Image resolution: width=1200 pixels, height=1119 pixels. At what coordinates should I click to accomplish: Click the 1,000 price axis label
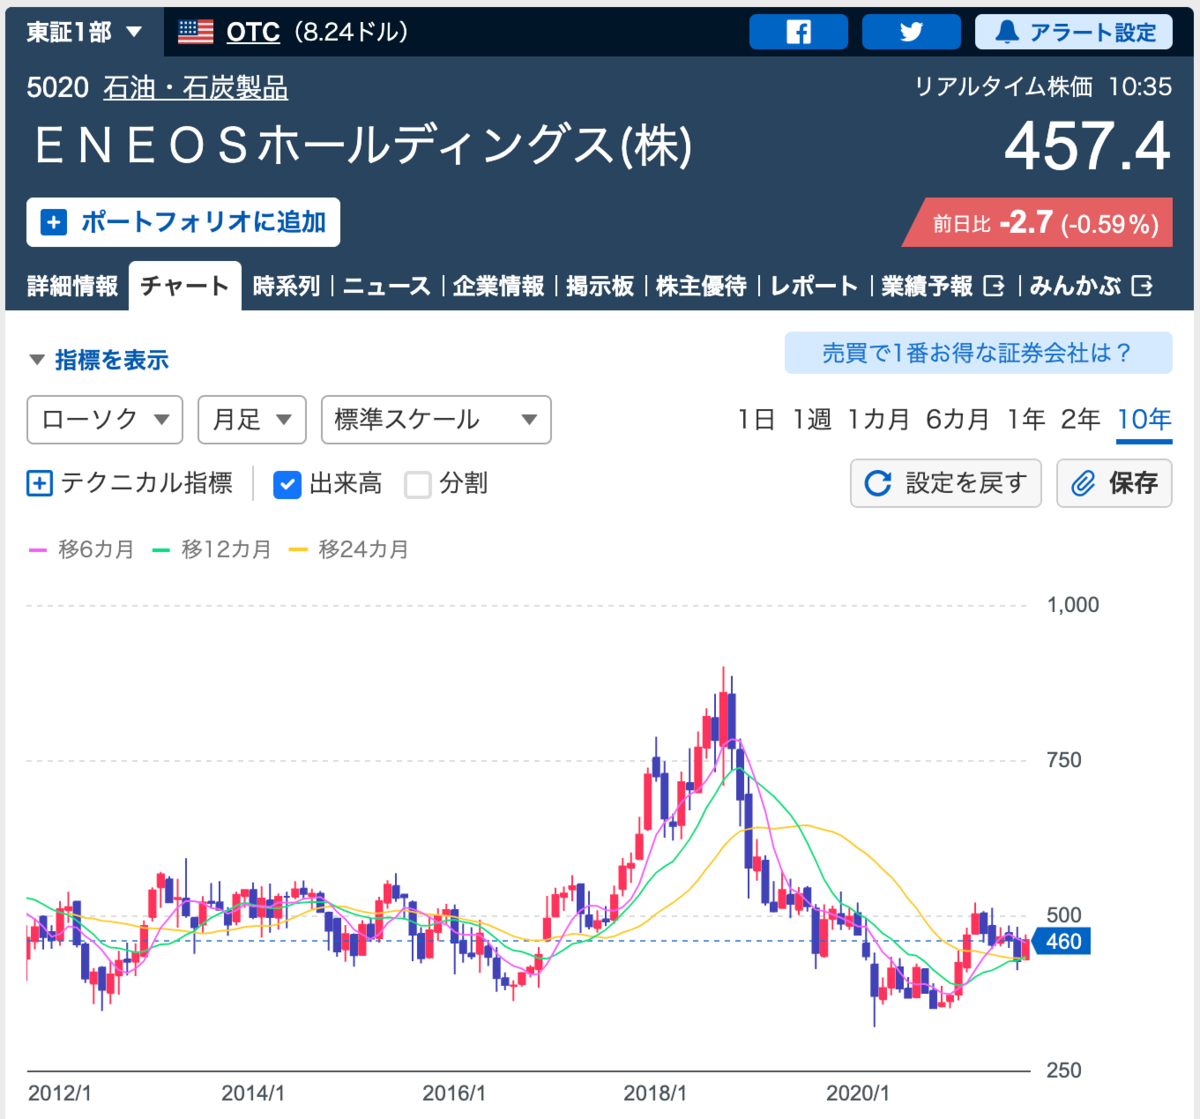point(1073,605)
